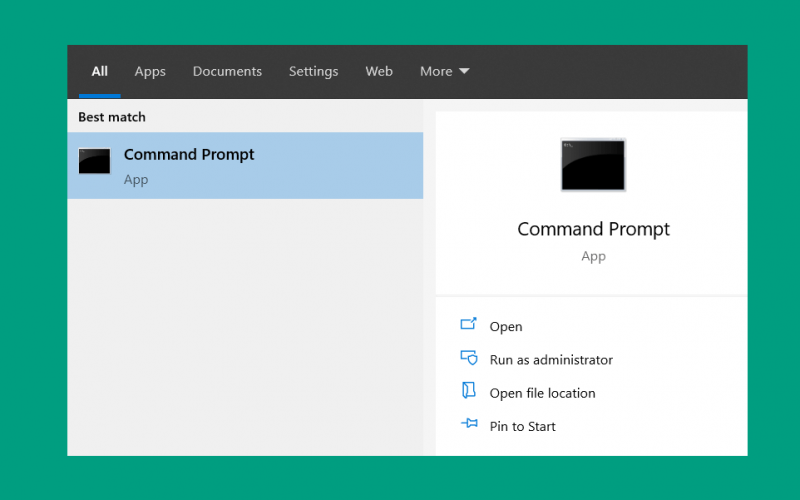
Task: Click the Open text link
Action: [506, 327]
